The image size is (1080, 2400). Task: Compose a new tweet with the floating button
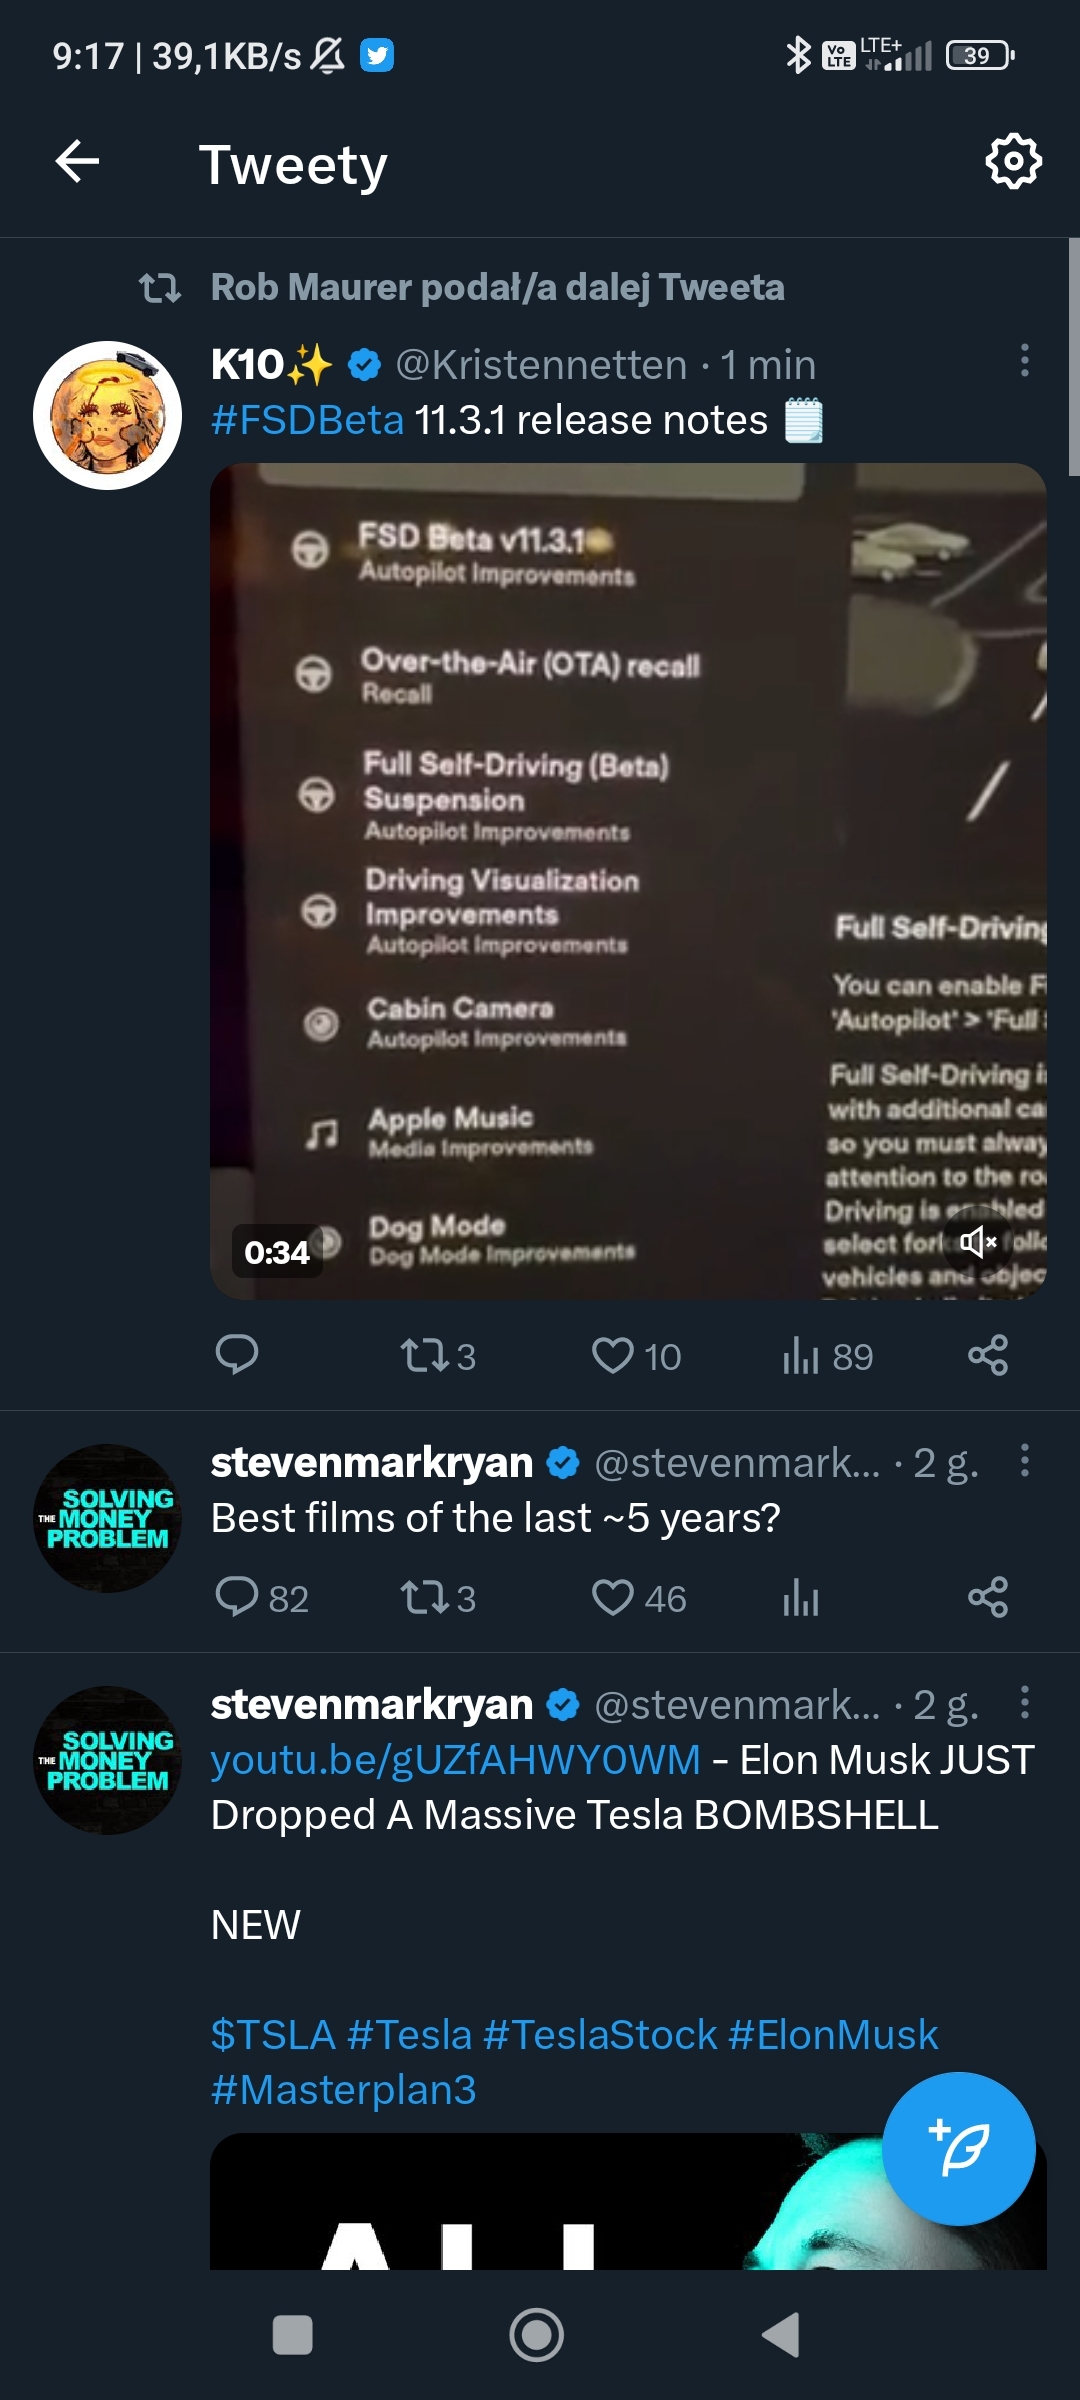coord(958,2148)
